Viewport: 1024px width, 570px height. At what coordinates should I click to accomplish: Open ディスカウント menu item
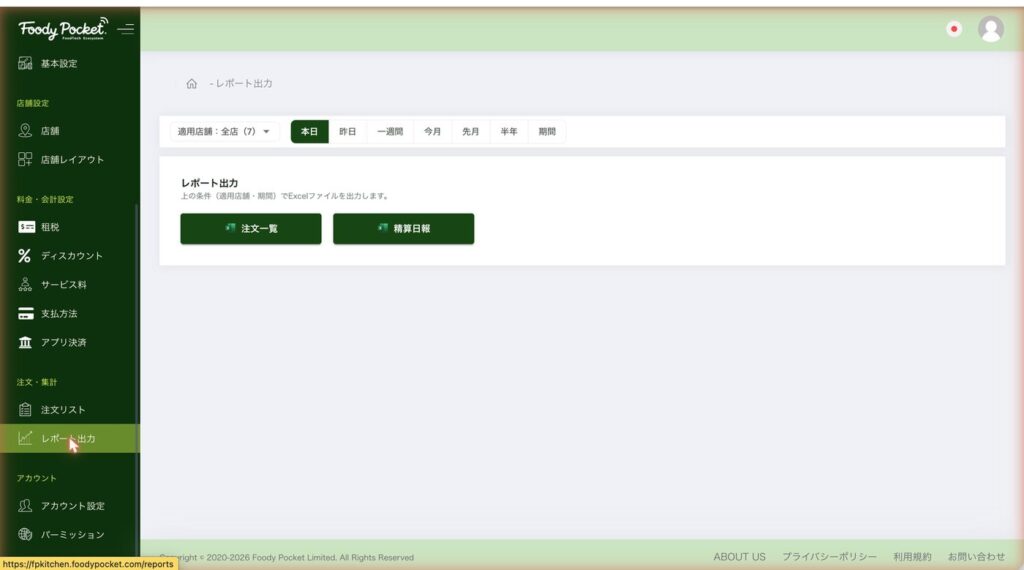[x=72, y=256]
